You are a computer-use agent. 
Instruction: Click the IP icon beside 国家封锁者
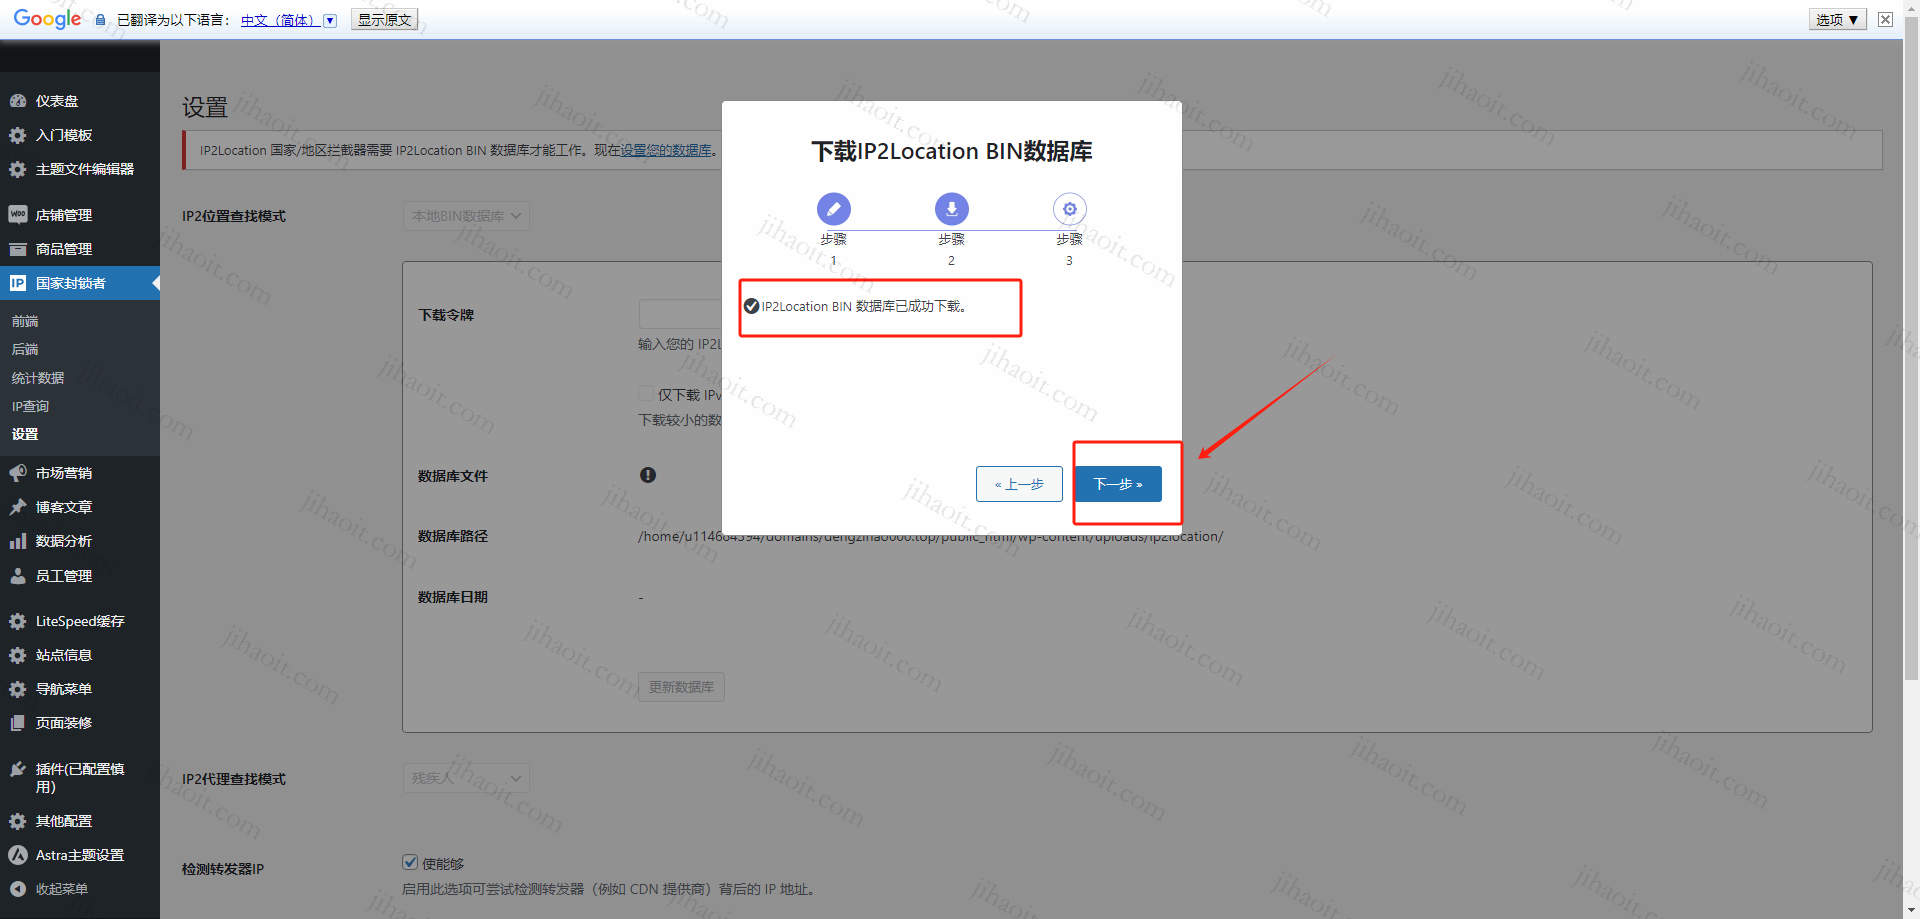[x=18, y=283]
